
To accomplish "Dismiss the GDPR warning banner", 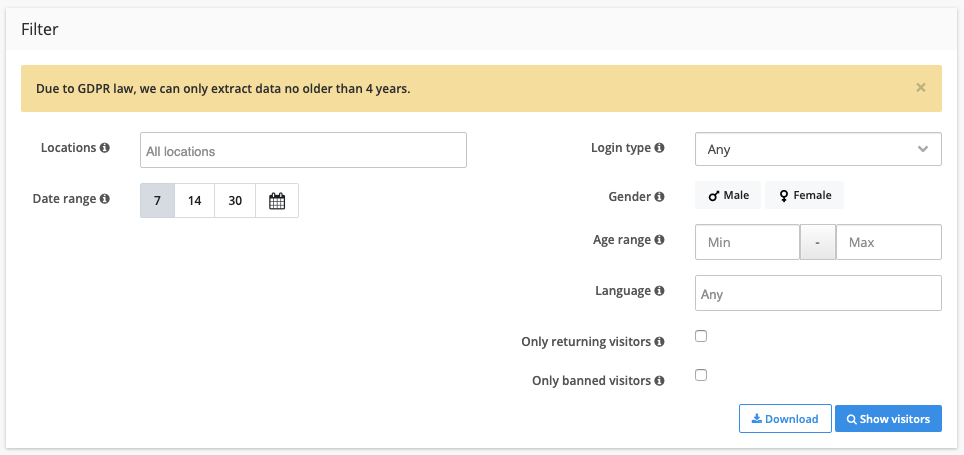I will click(920, 88).
